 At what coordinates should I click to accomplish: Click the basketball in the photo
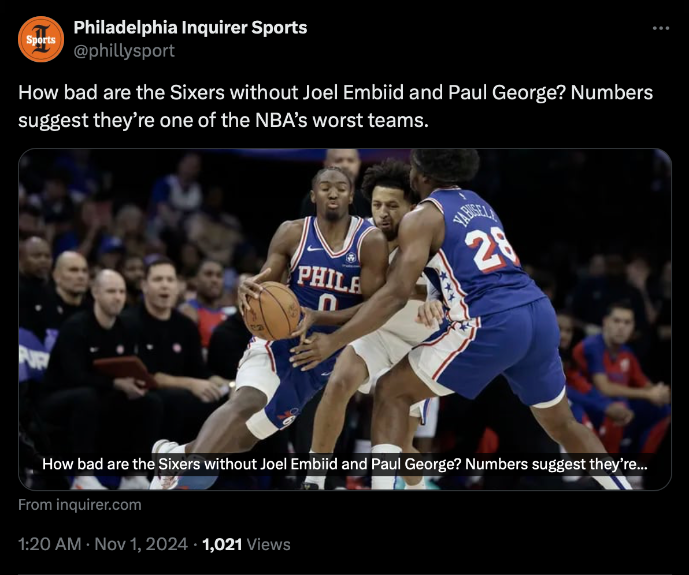[273, 311]
